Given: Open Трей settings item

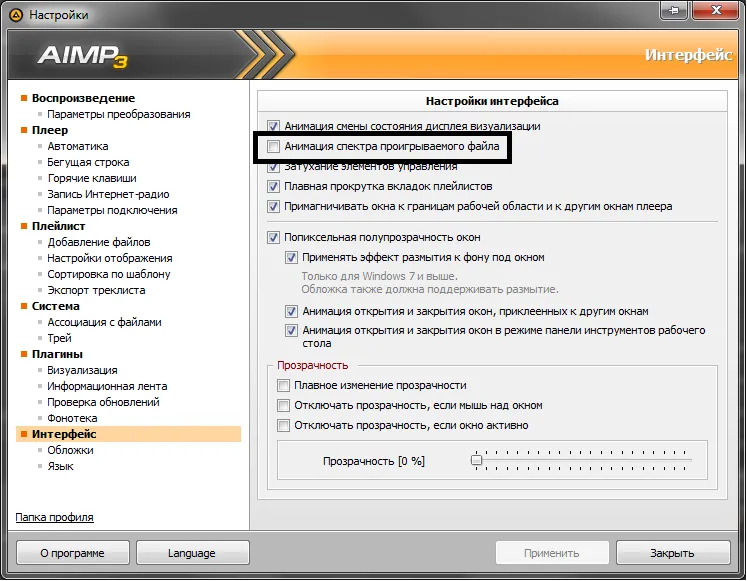Looking at the screenshot, I should pos(59,339).
